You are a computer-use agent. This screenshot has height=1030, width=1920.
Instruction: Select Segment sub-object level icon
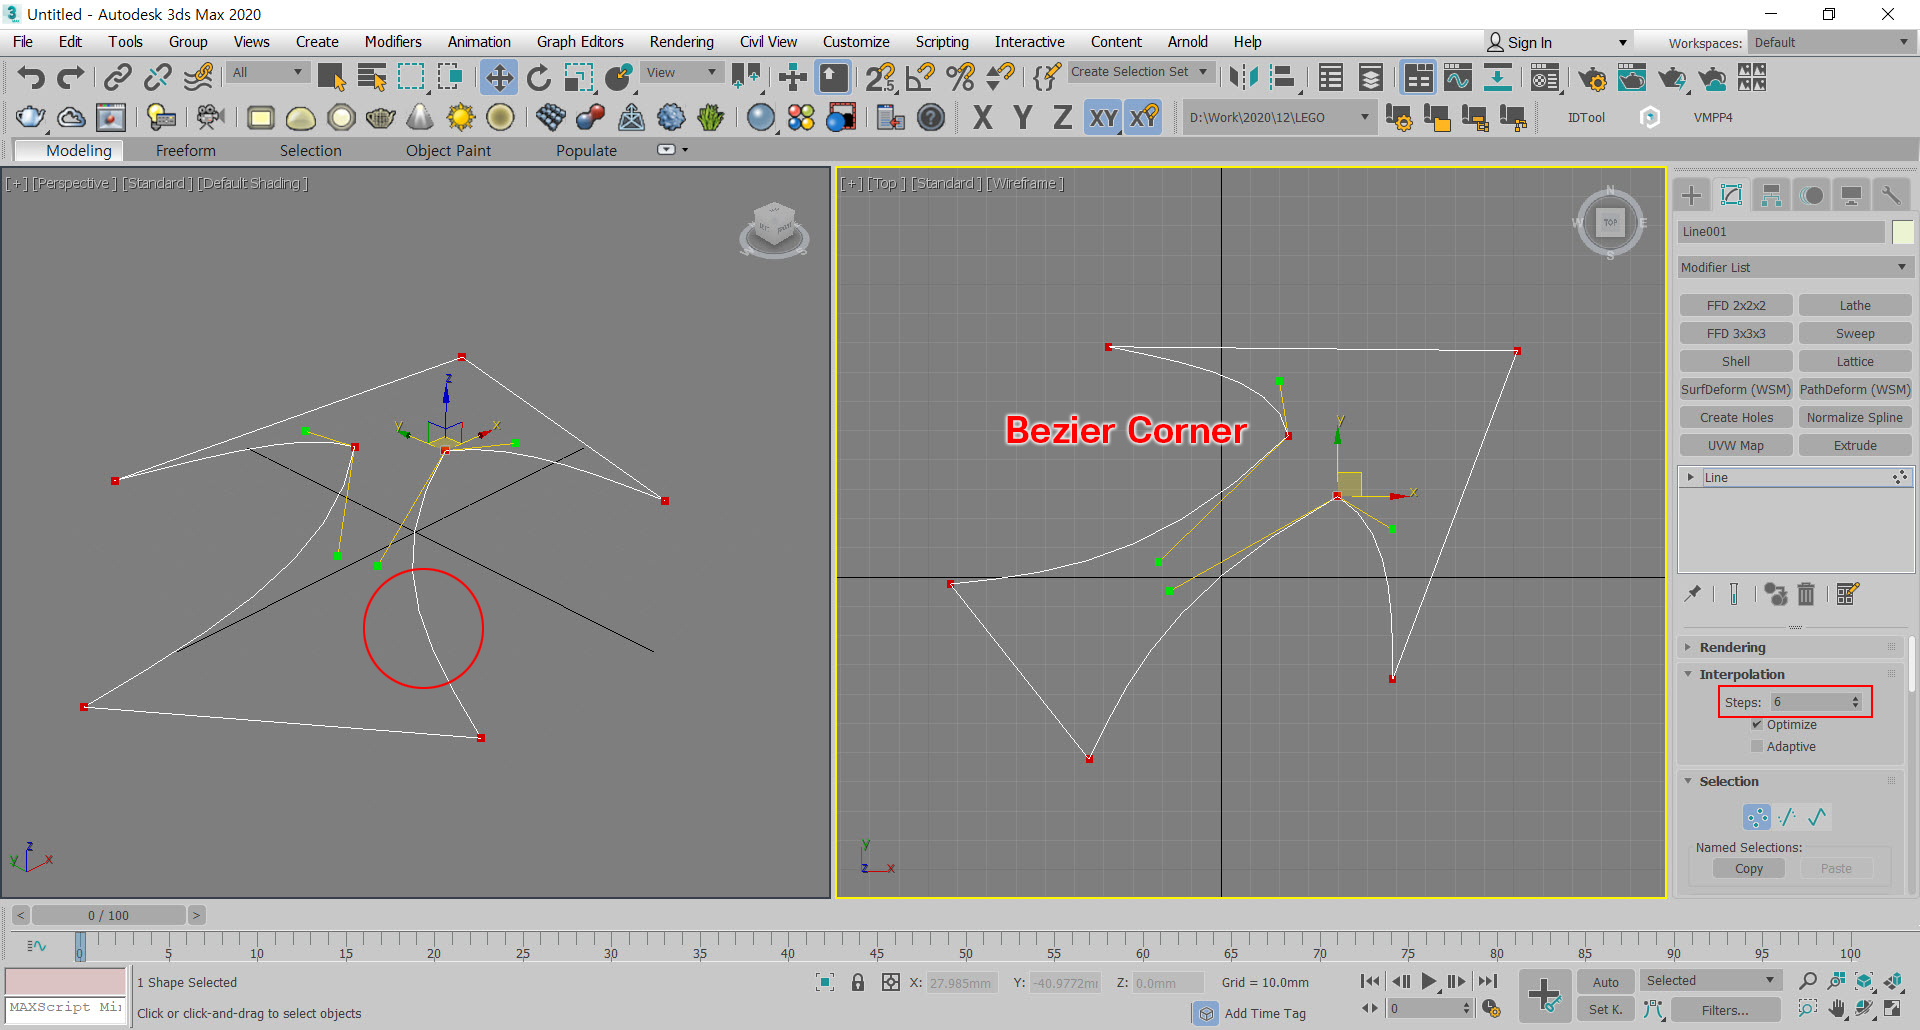pyautogui.click(x=1787, y=817)
